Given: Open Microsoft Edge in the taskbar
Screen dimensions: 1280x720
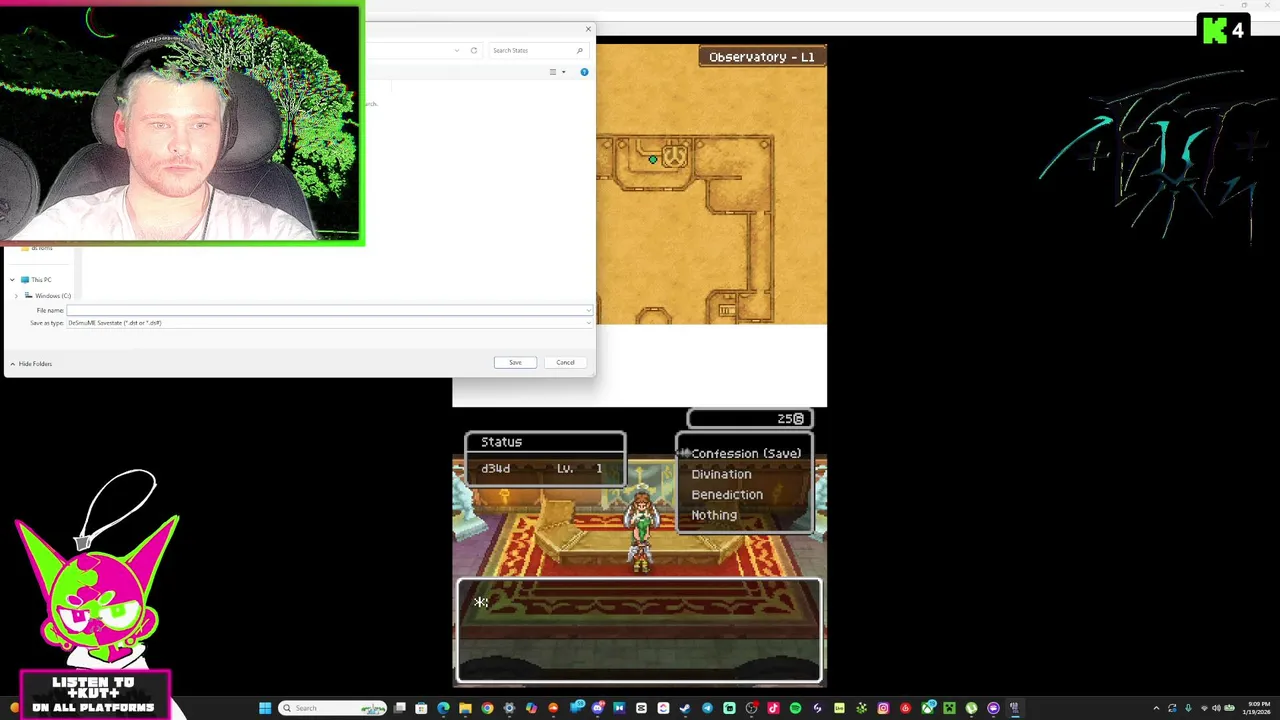Looking at the screenshot, I should 443,708.
